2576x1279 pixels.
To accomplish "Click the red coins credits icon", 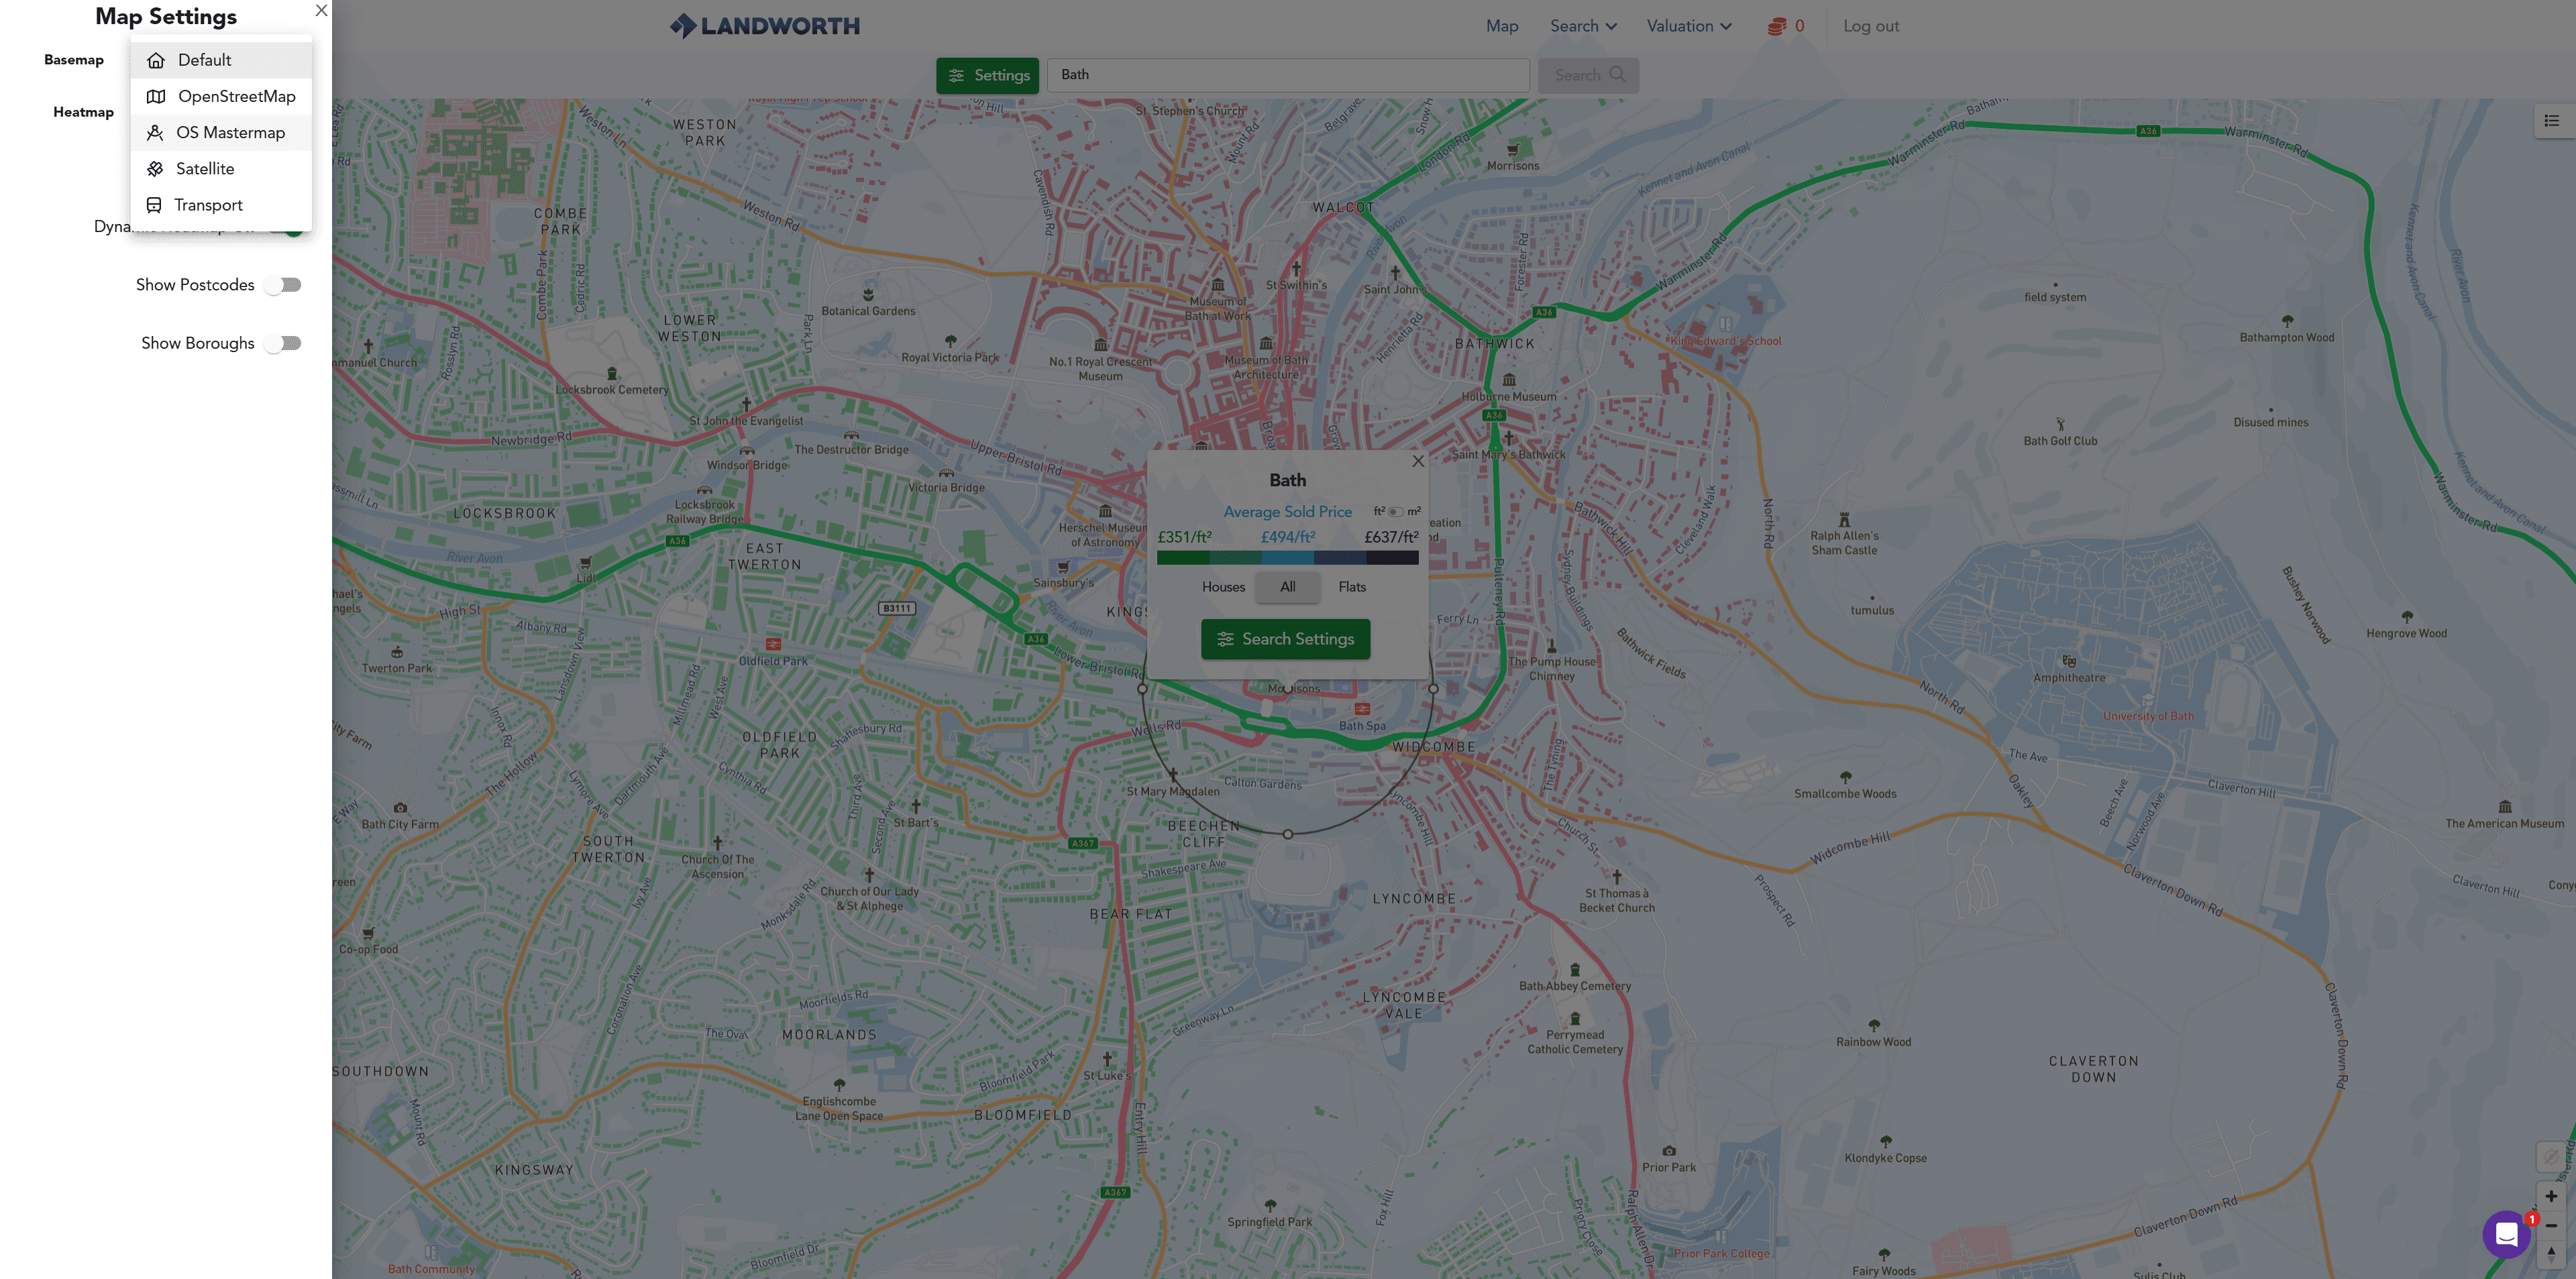I will click(1777, 26).
